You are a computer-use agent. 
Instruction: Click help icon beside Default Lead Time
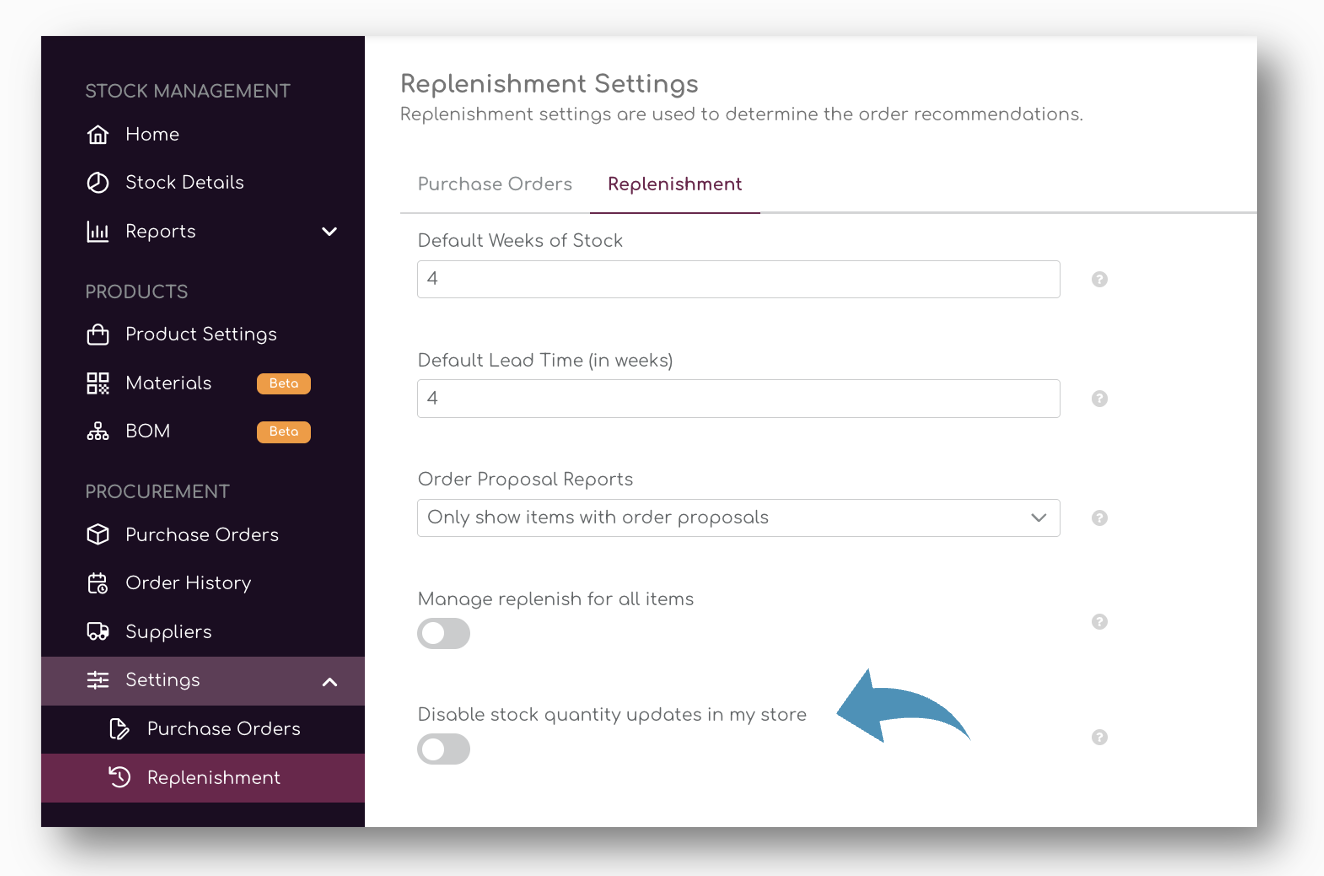coord(1099,398)
